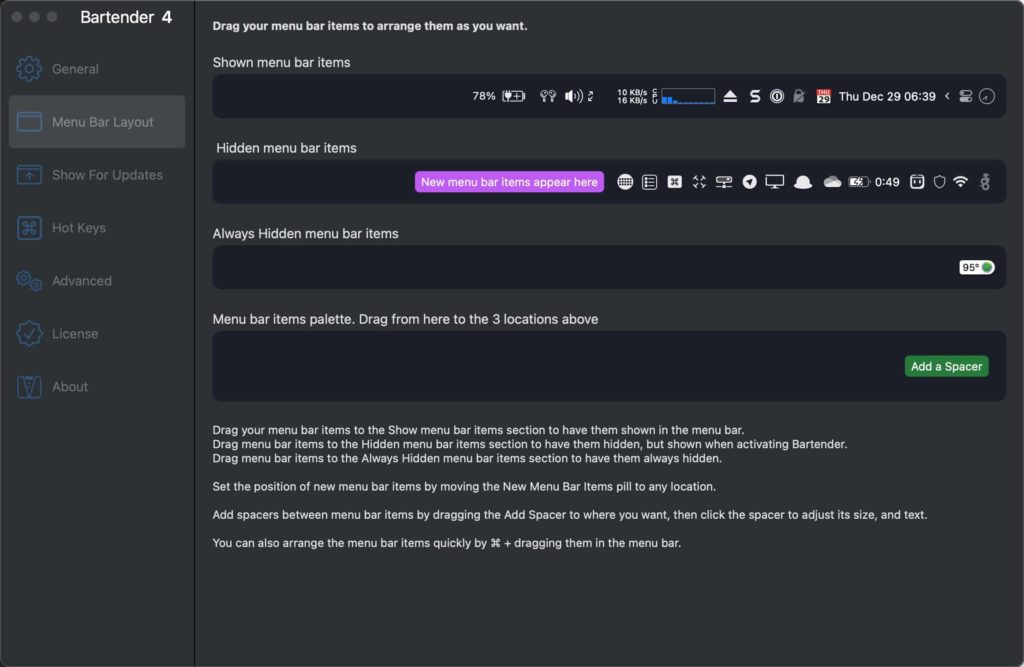
Task: Open the License section
Action: pyautogui.click(x=97, y=333)
